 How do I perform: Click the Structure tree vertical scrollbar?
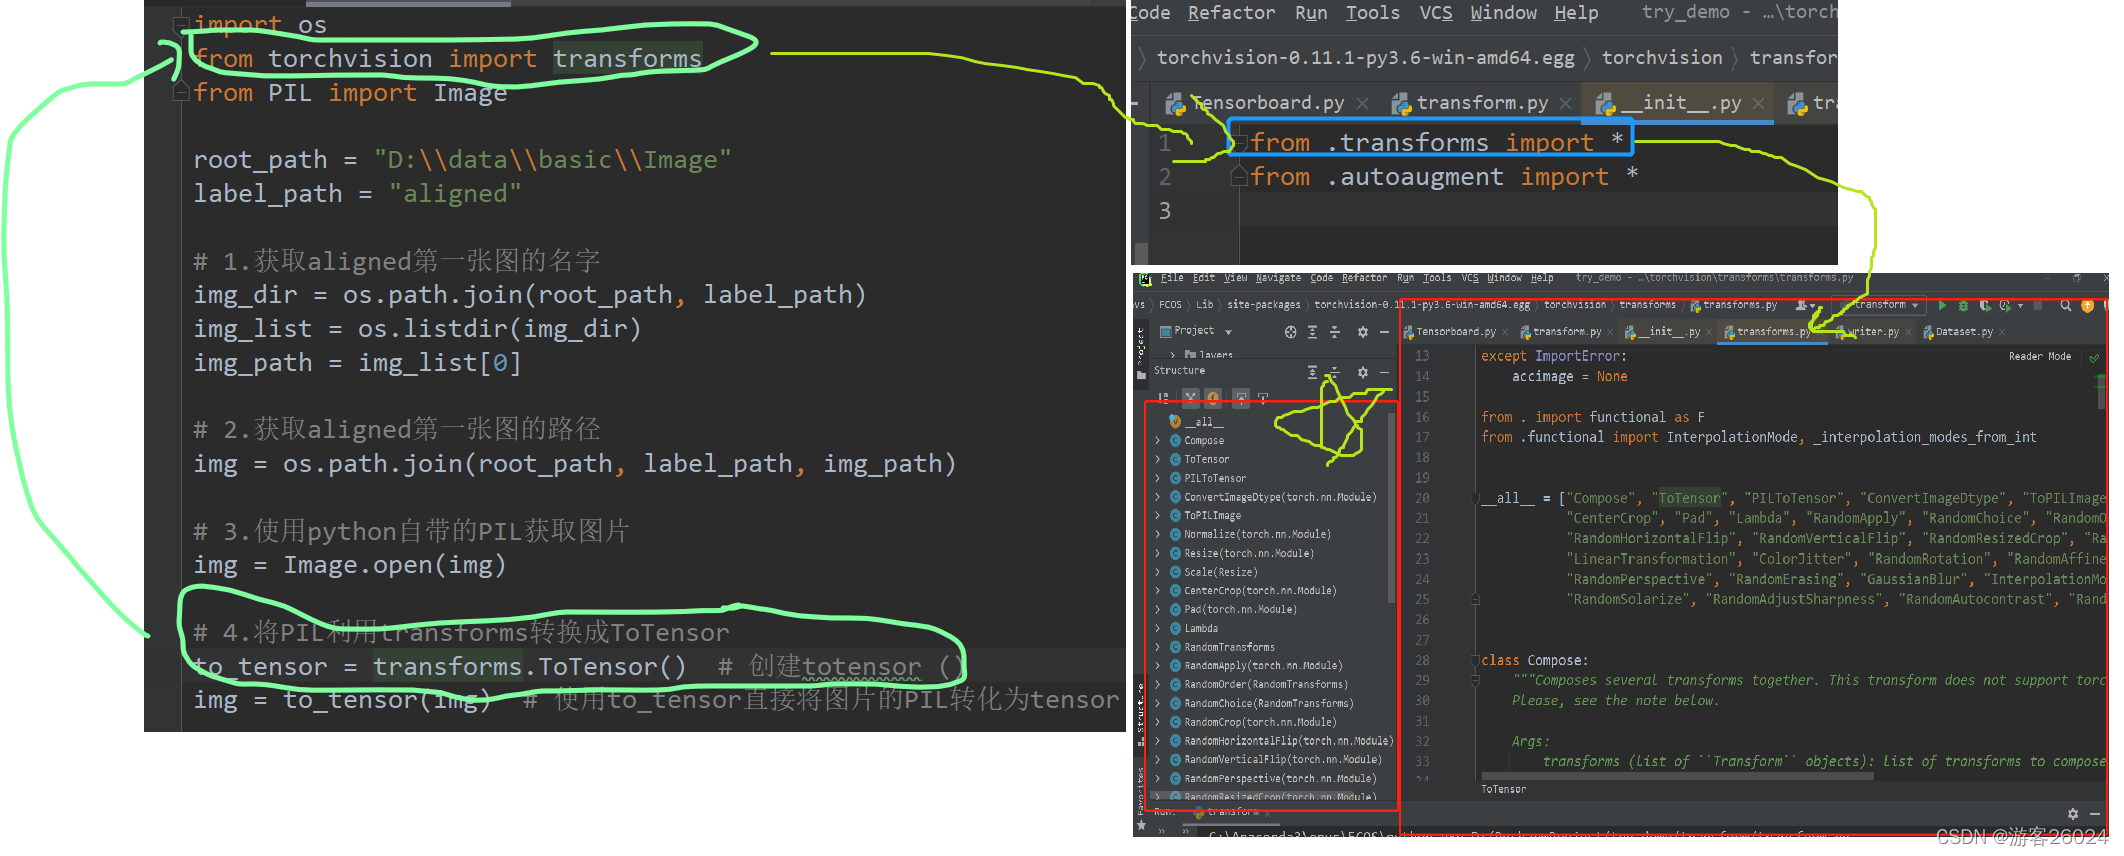point(1391,510)
